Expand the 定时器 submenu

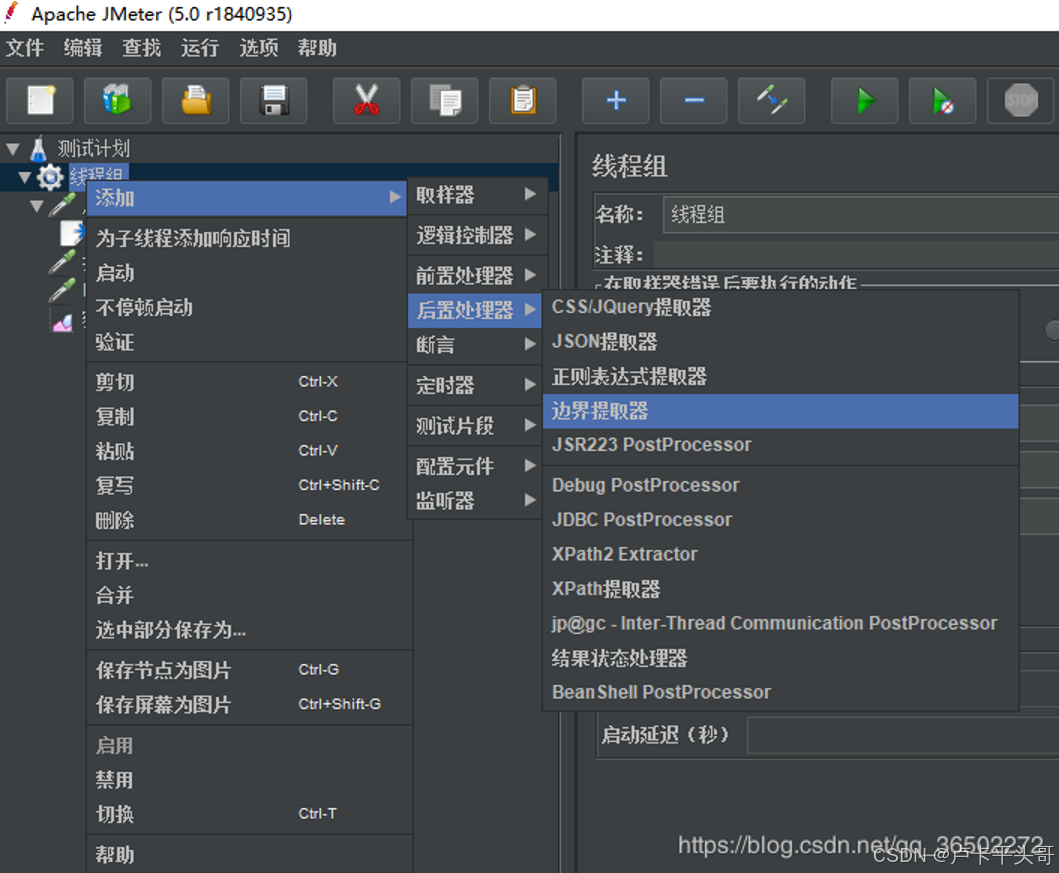[475, 386]
